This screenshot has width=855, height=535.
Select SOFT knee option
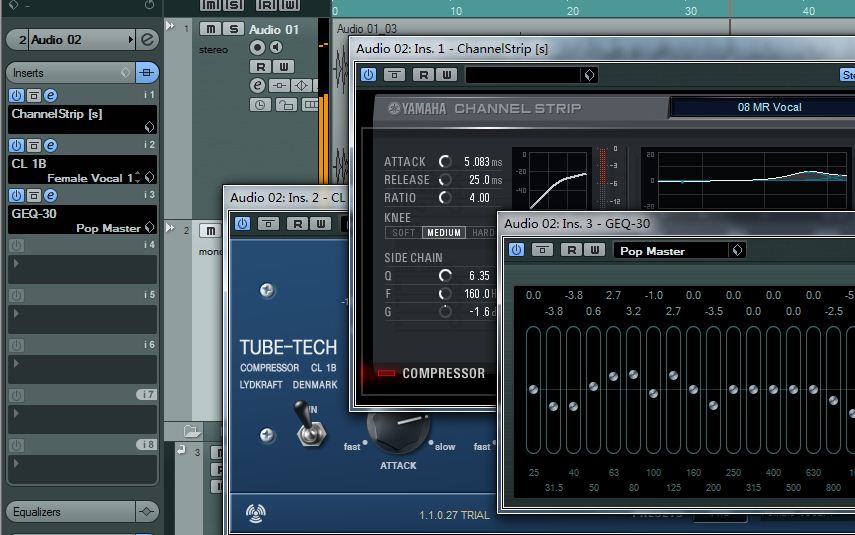tap(404, 233)
